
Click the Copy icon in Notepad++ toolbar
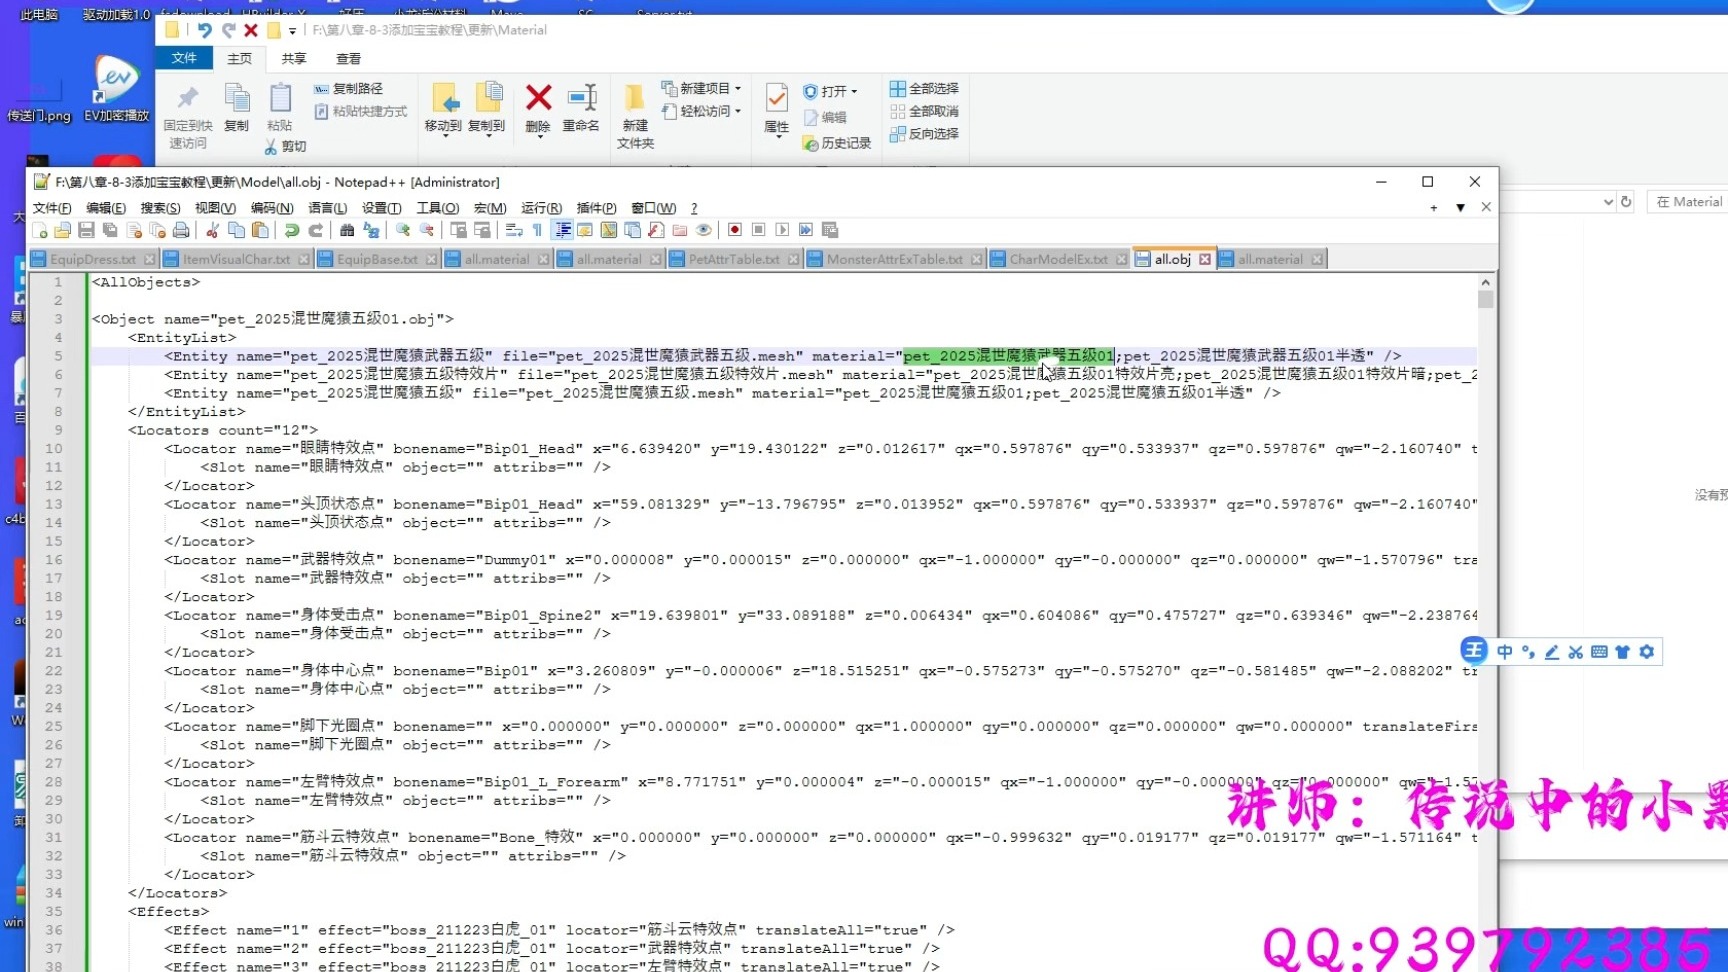pyautogui.click(x=236, y=230)
